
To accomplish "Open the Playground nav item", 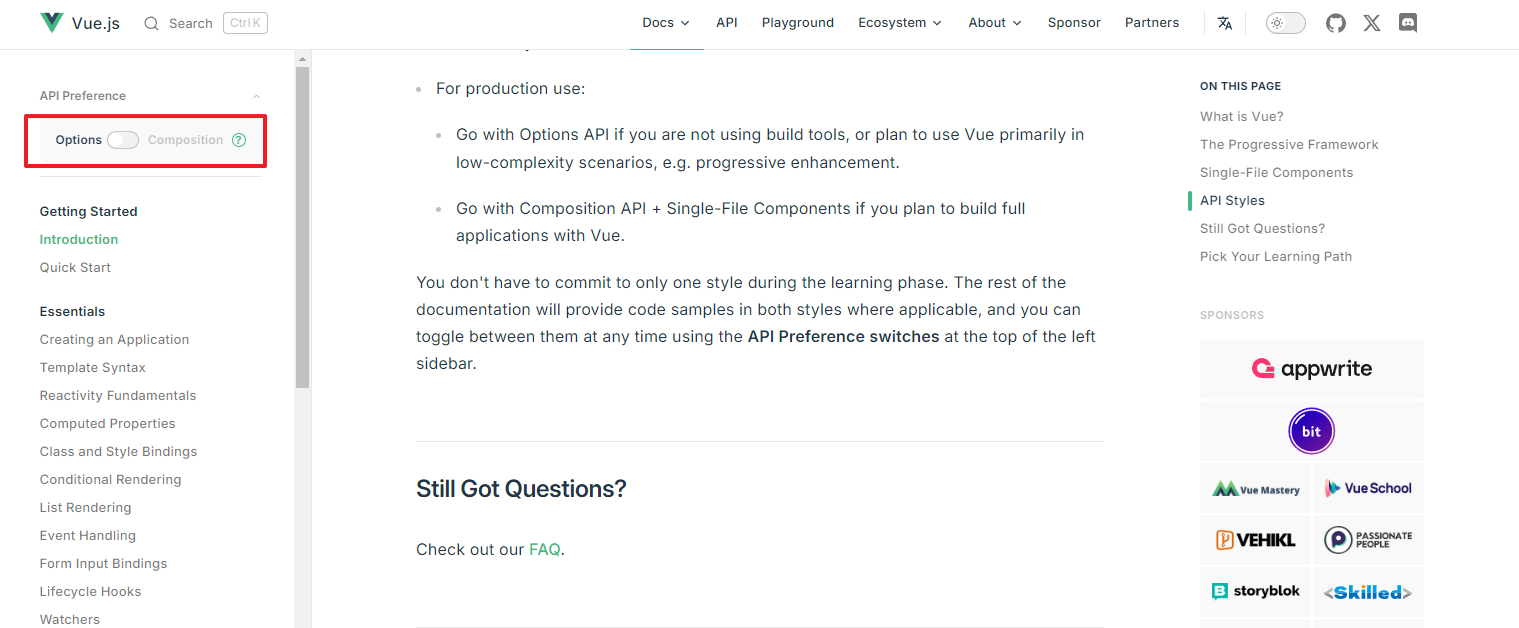I will 797,23.
